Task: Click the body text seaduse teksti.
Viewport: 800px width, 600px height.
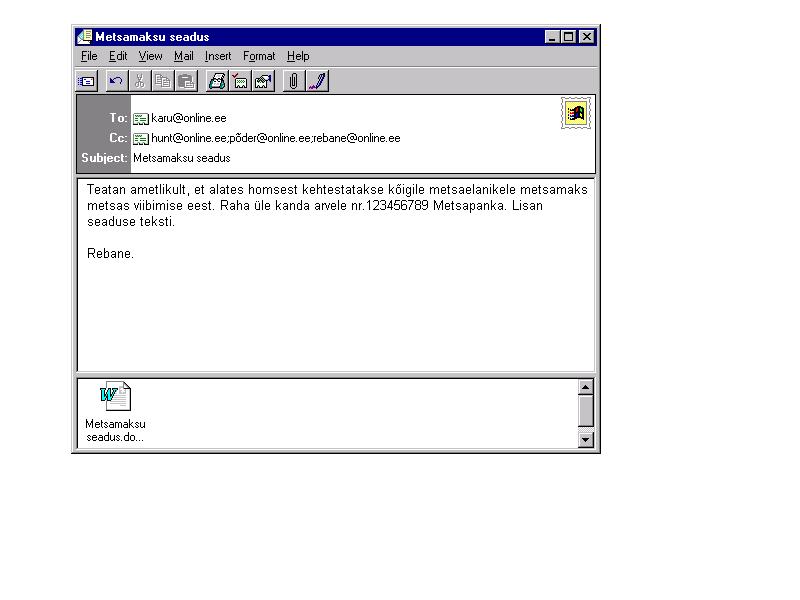Action: pyautogui.click(x=131, y=222)
